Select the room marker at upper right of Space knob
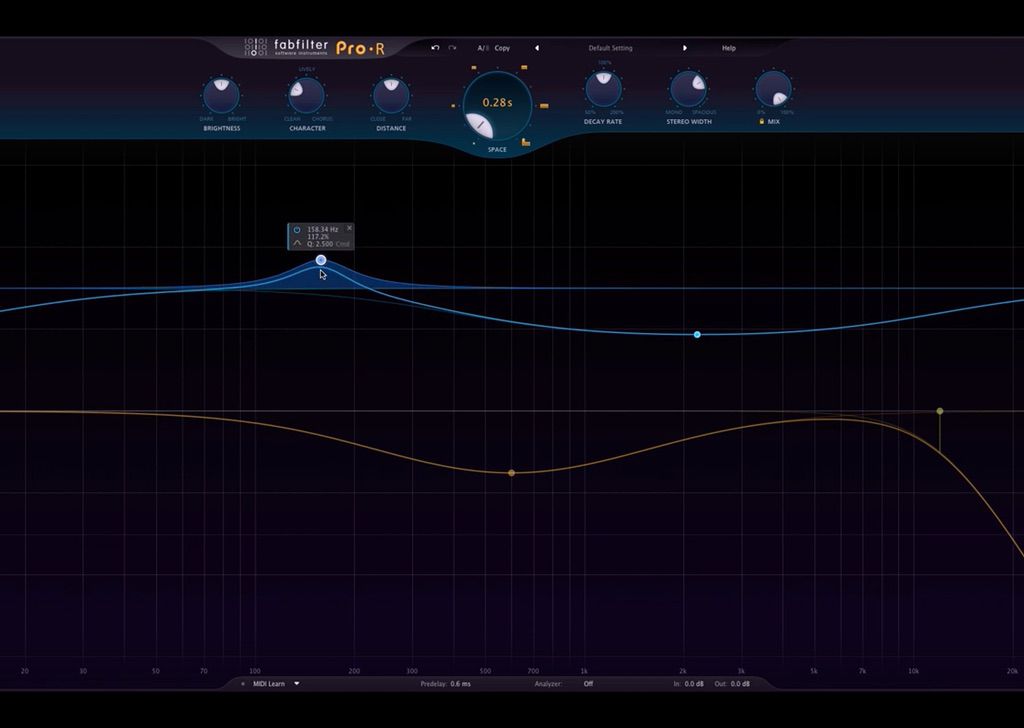Viewport: 1024px width, 728px height. [x=524, y=67]
